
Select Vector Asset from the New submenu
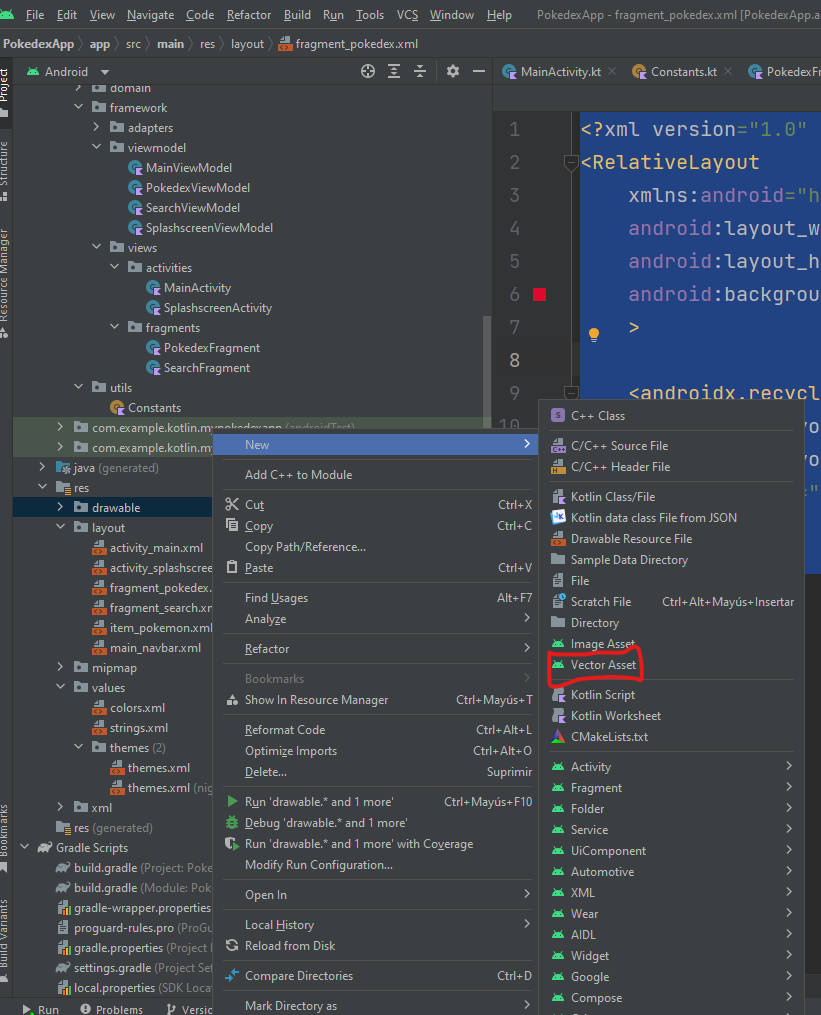point(602,665)
